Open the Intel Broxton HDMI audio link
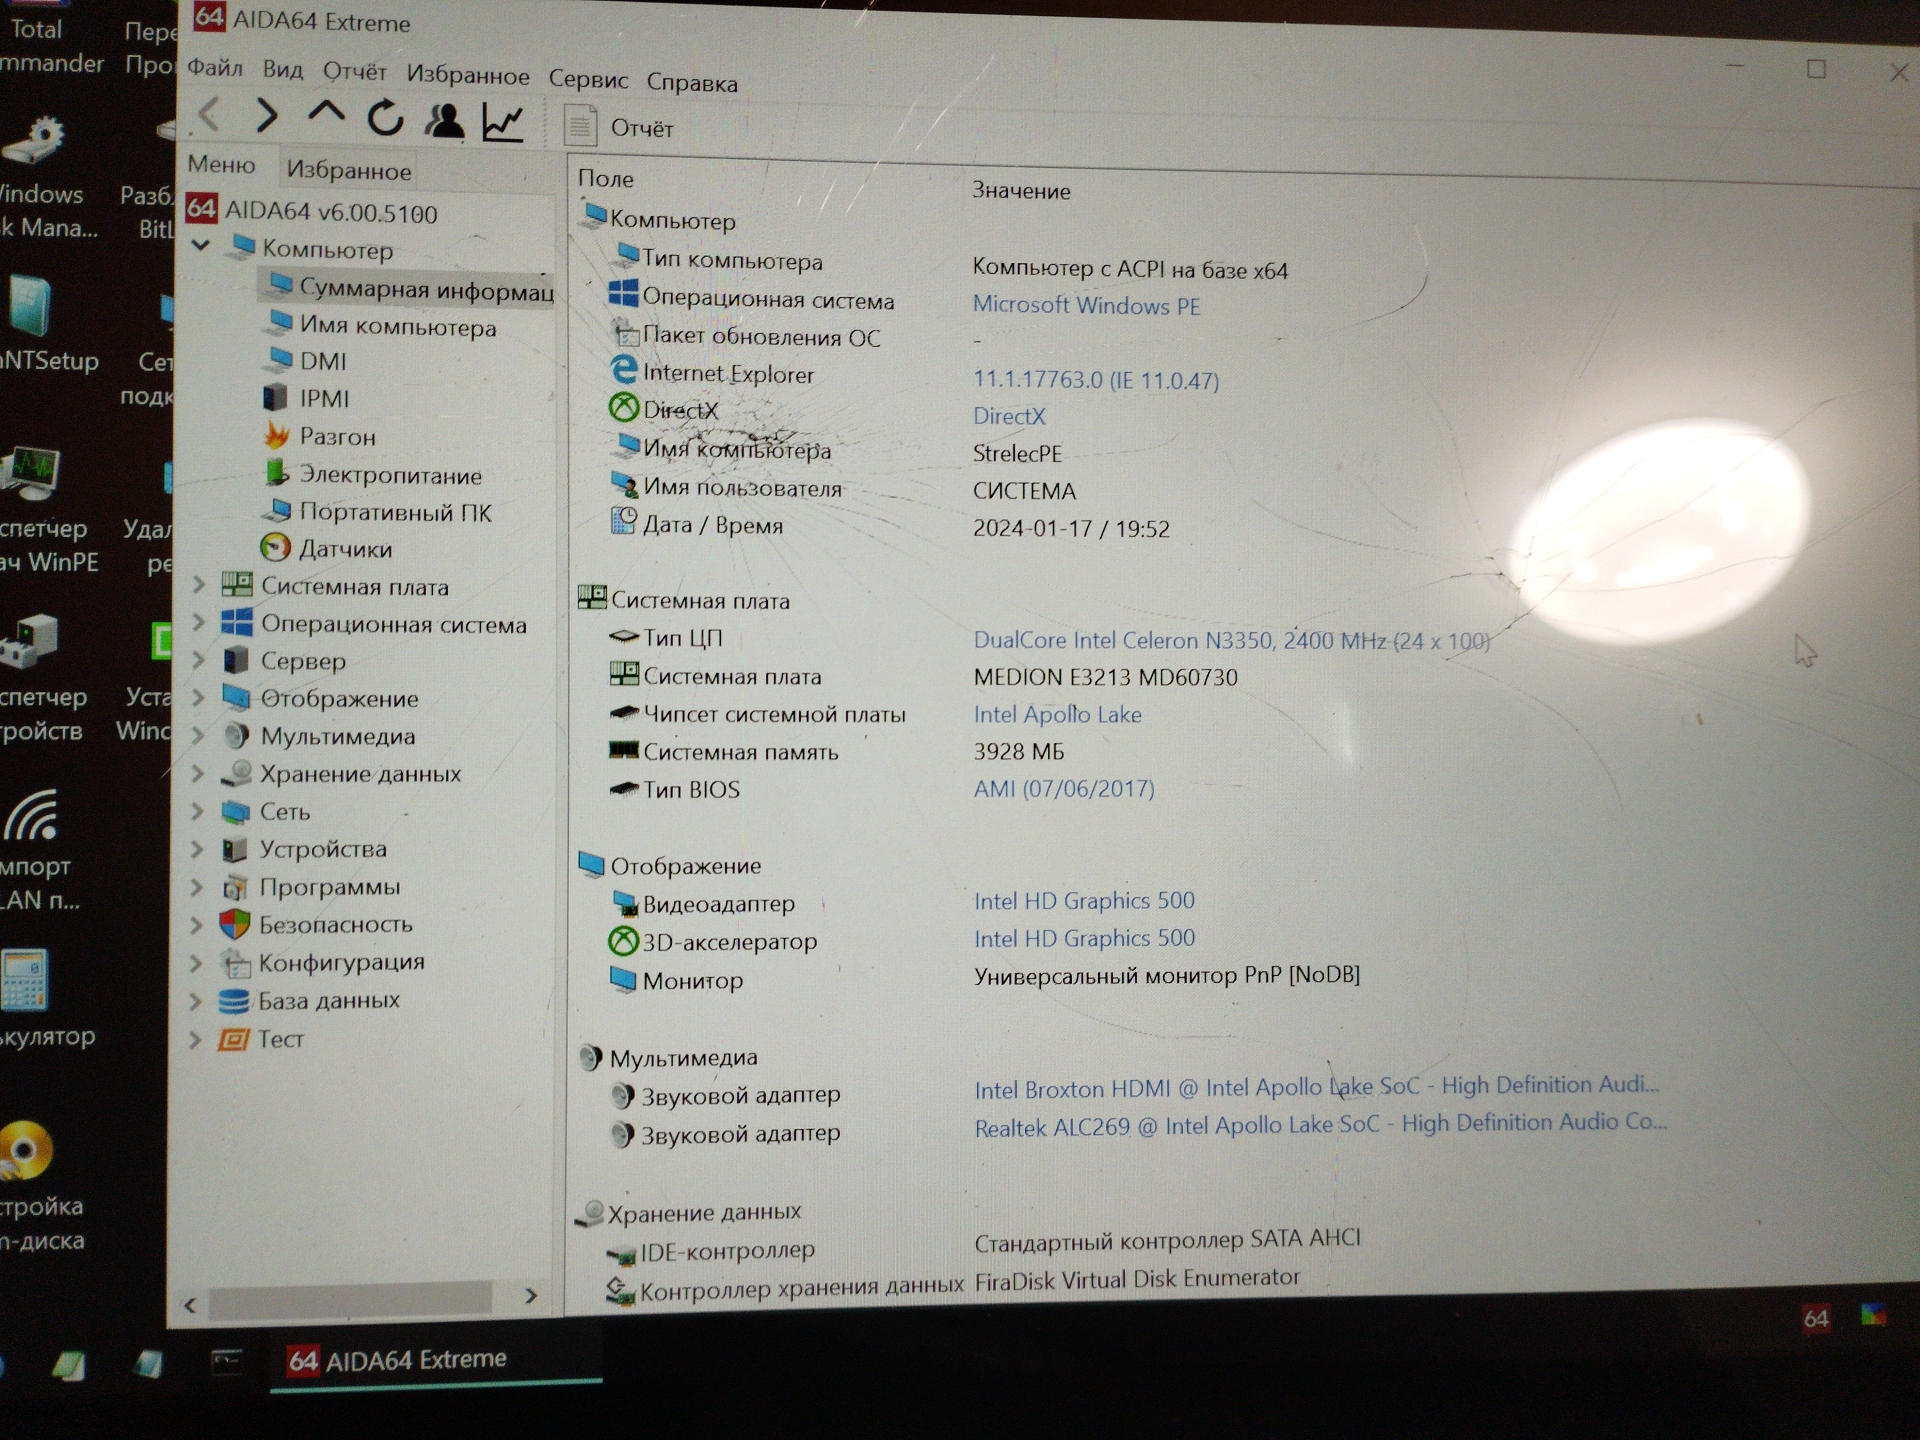This screenshot has width=1920, height=1440. pyautogui.click(x=1316, y=1087)
